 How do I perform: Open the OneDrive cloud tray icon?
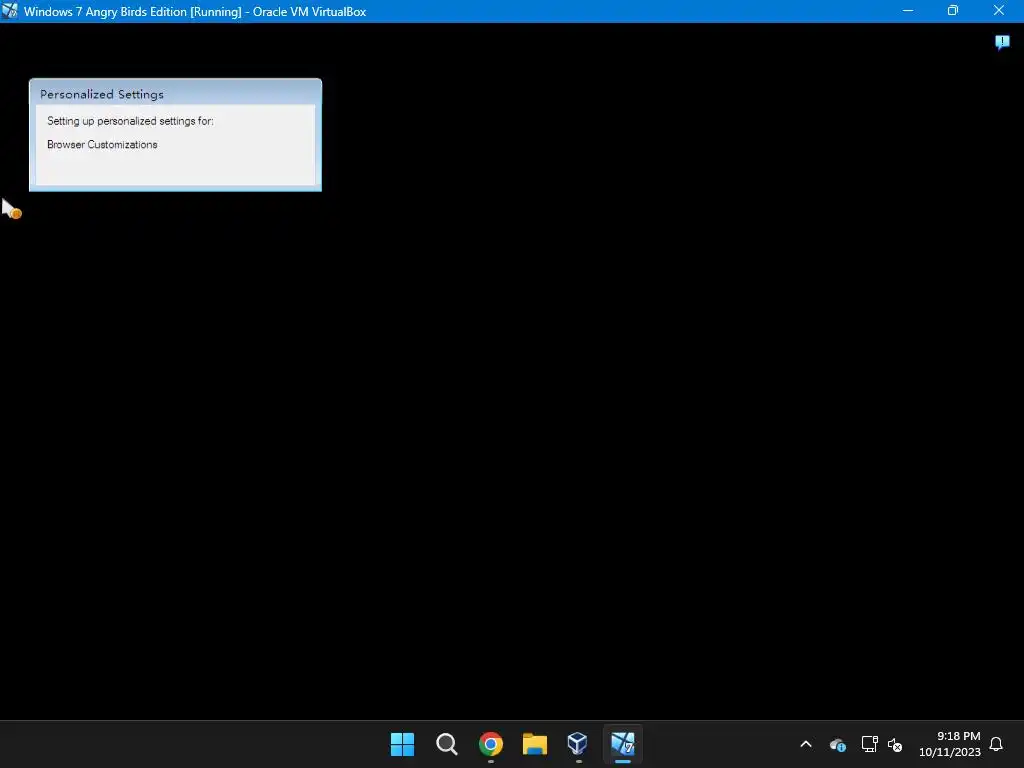tap(838, 744)
